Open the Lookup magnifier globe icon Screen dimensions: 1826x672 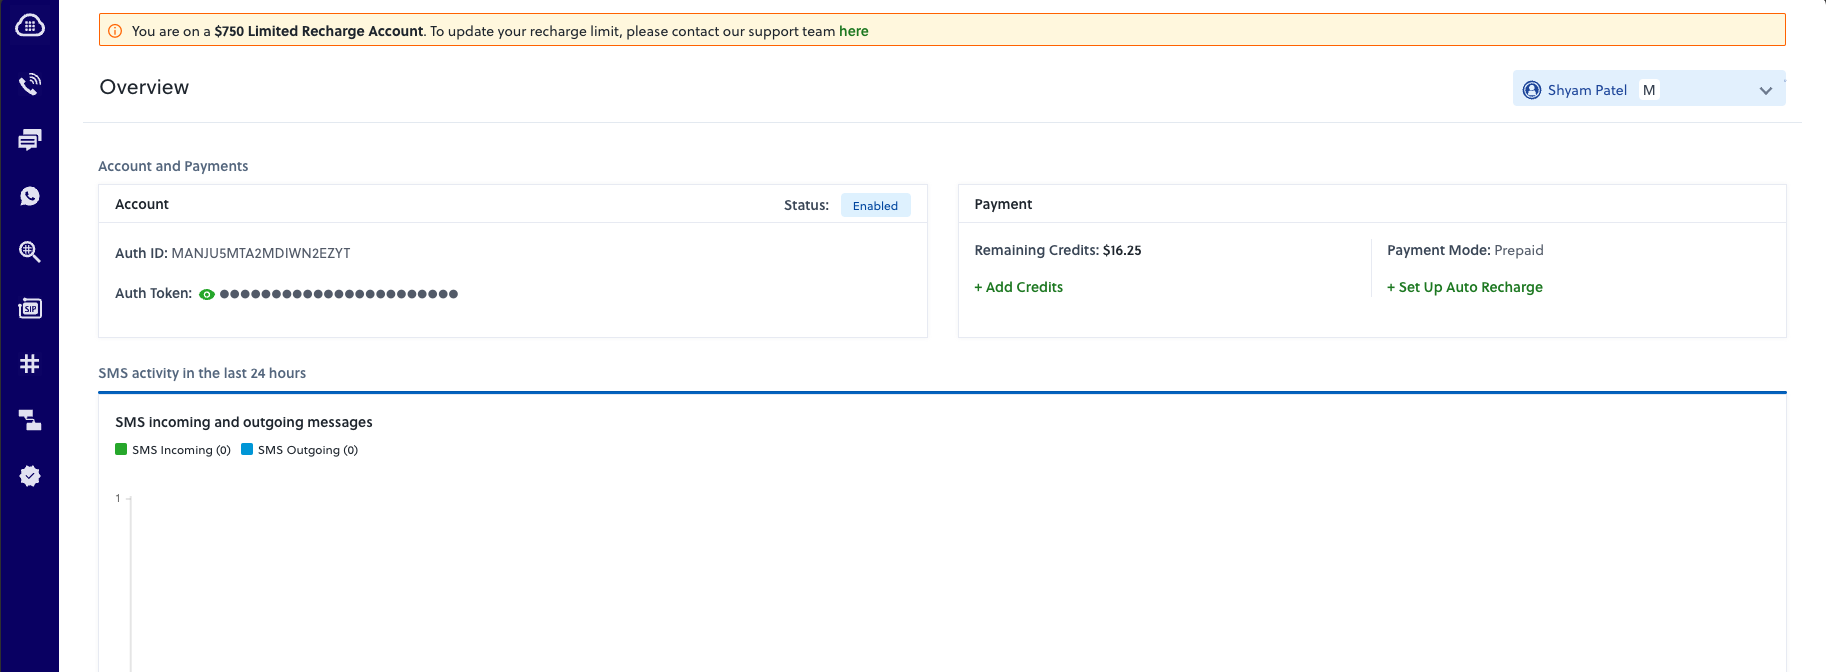coord(30,252)
